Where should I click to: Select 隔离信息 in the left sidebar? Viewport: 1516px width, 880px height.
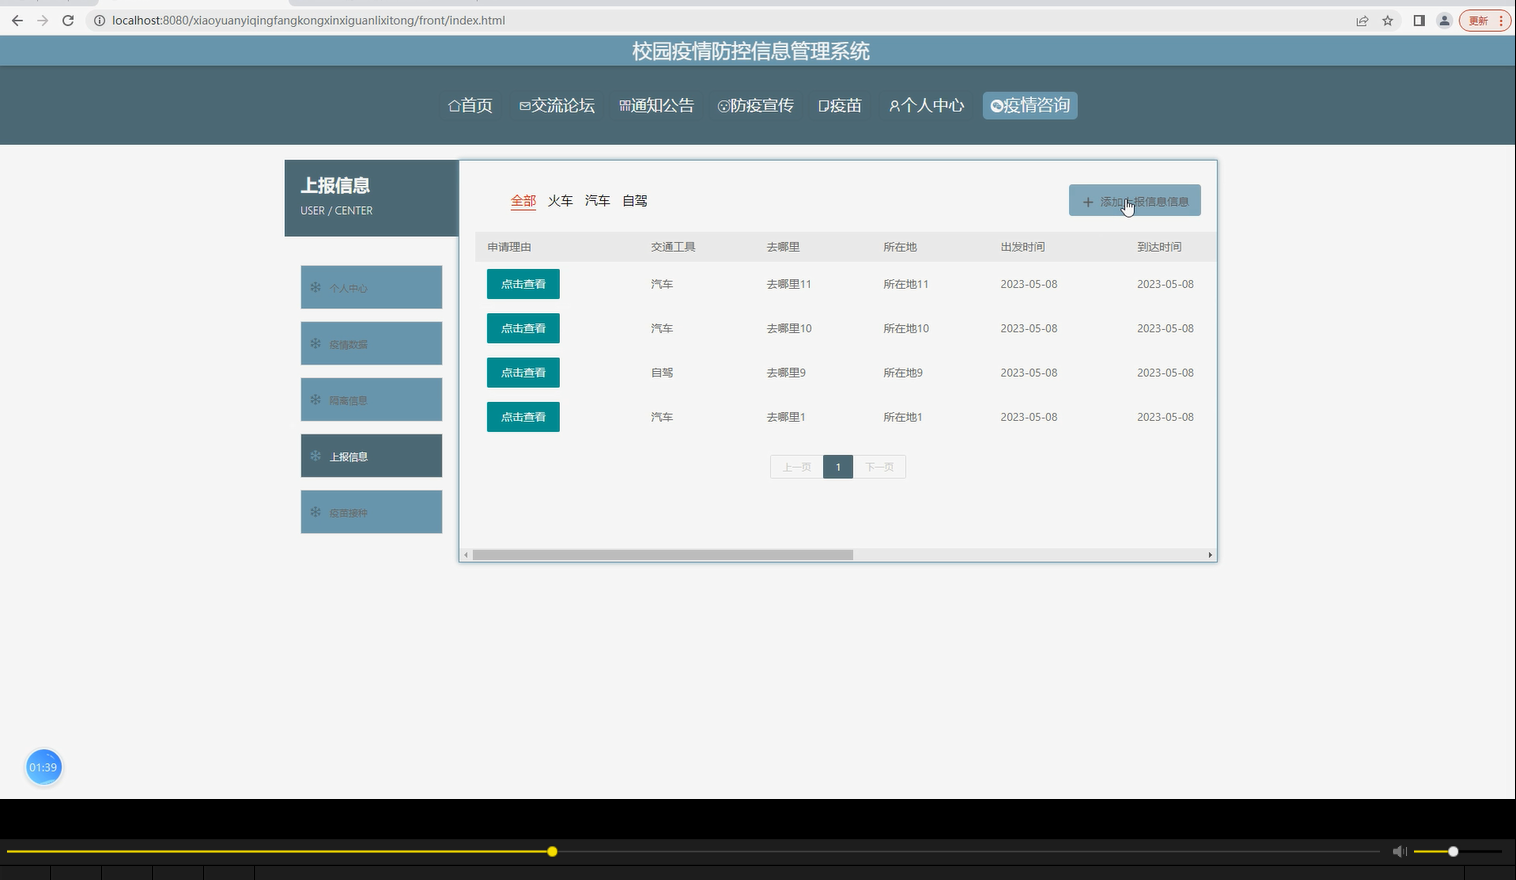coord(371,399)
